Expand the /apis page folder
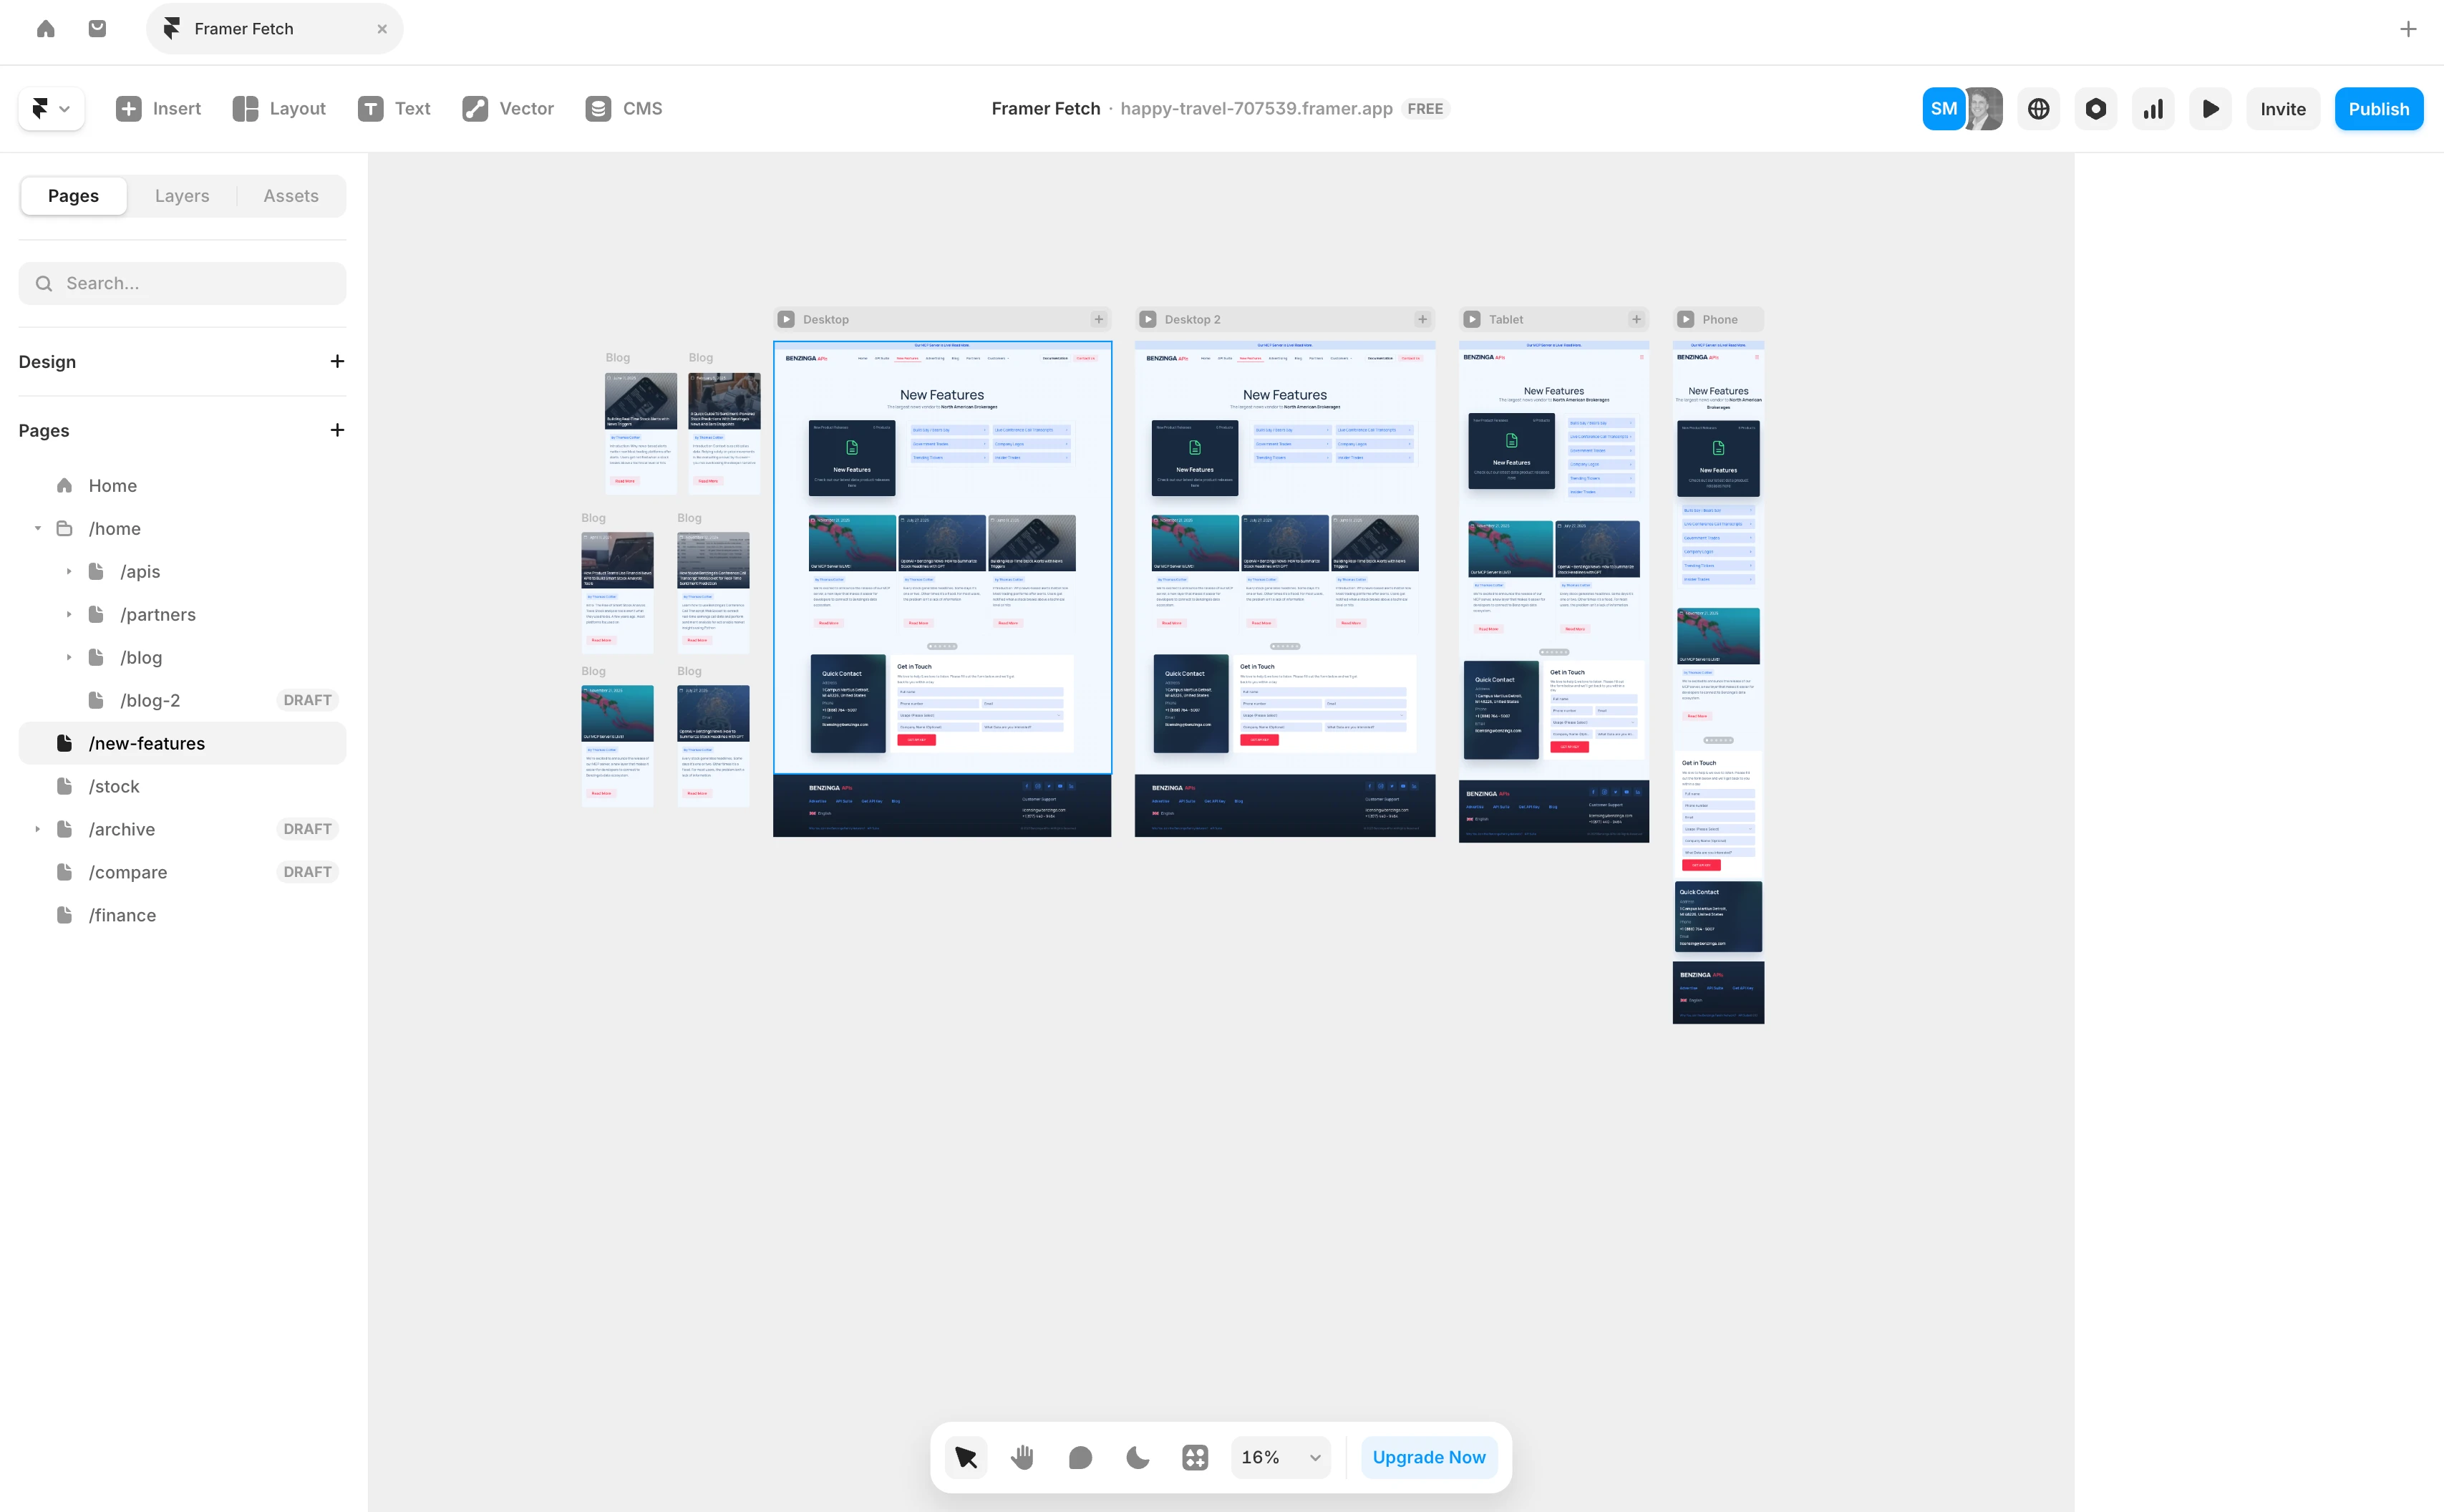The width and height of the screenshot is (2444, 1512). (x=69, y=572)
